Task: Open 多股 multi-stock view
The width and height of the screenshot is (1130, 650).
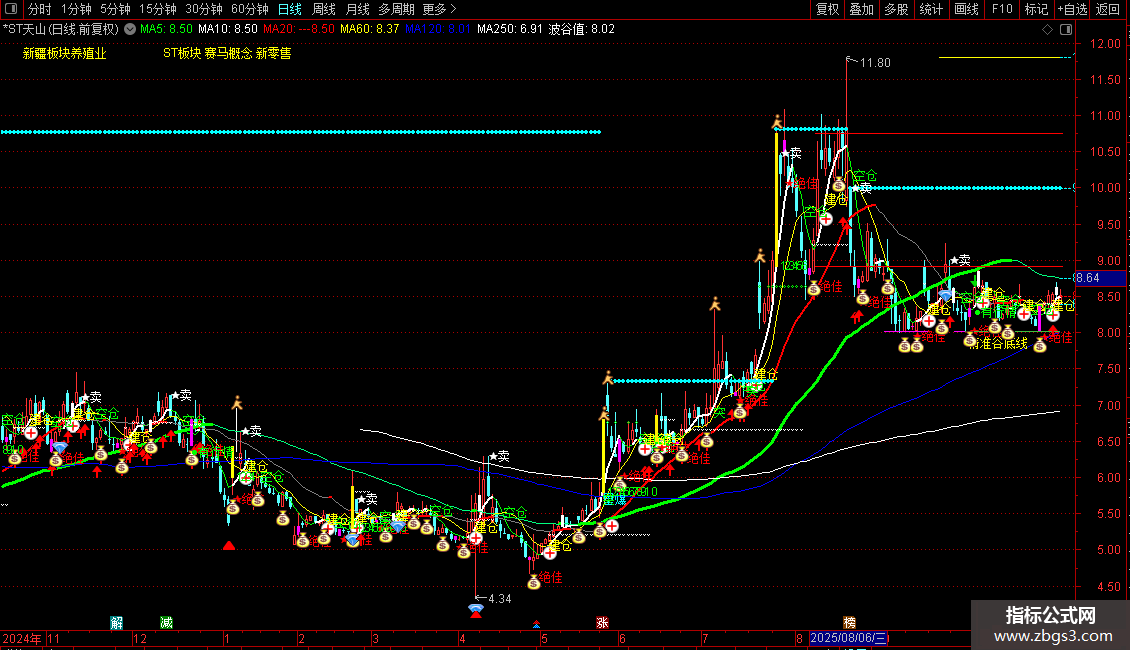Action: (x=897, y=9)
